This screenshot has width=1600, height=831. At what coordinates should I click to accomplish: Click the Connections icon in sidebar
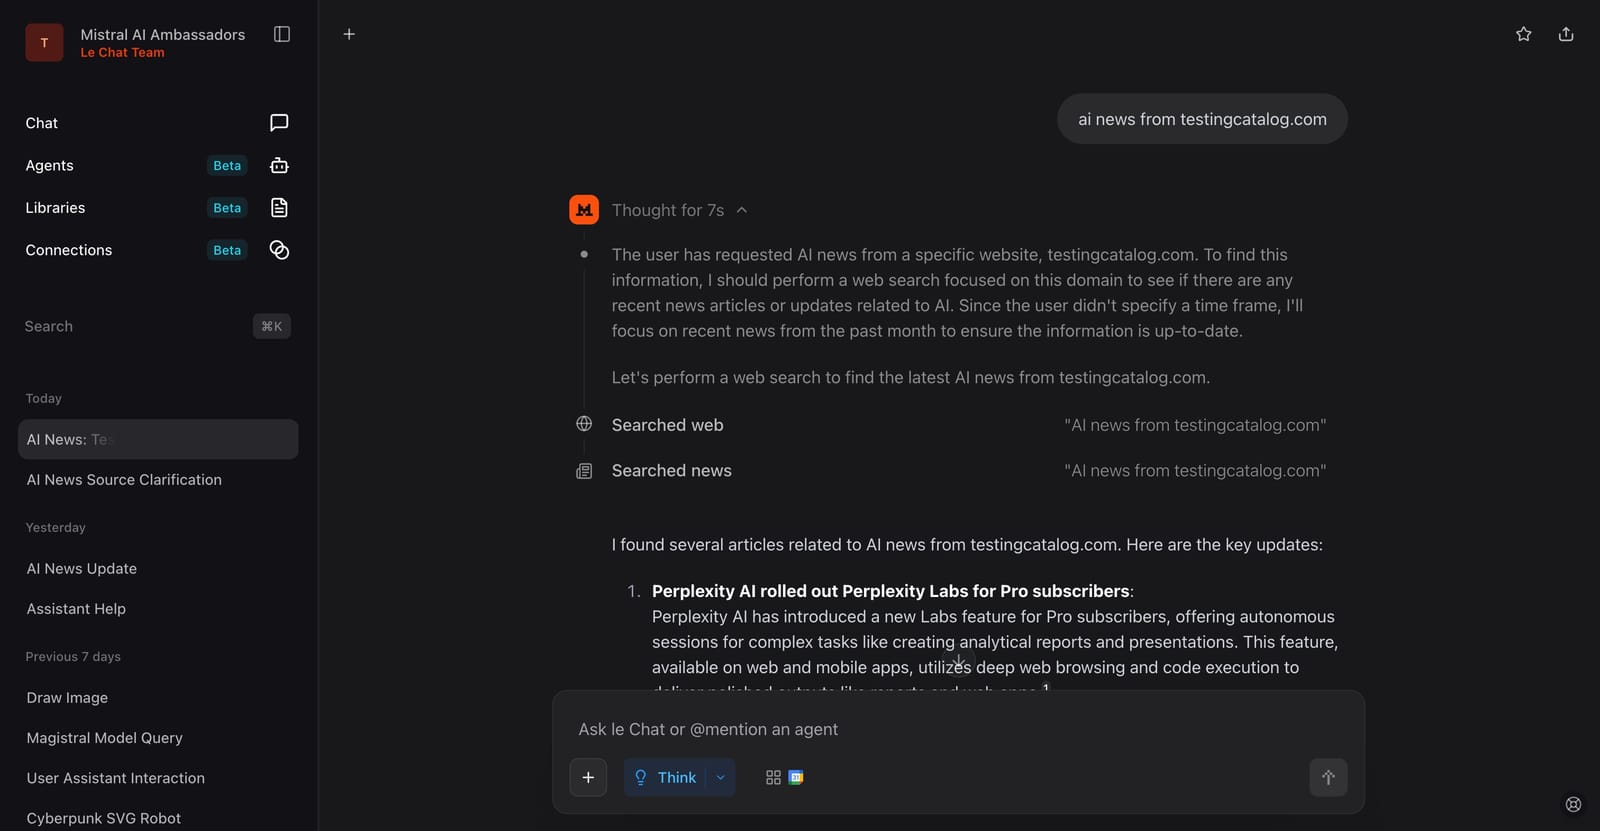coord(278,250)
